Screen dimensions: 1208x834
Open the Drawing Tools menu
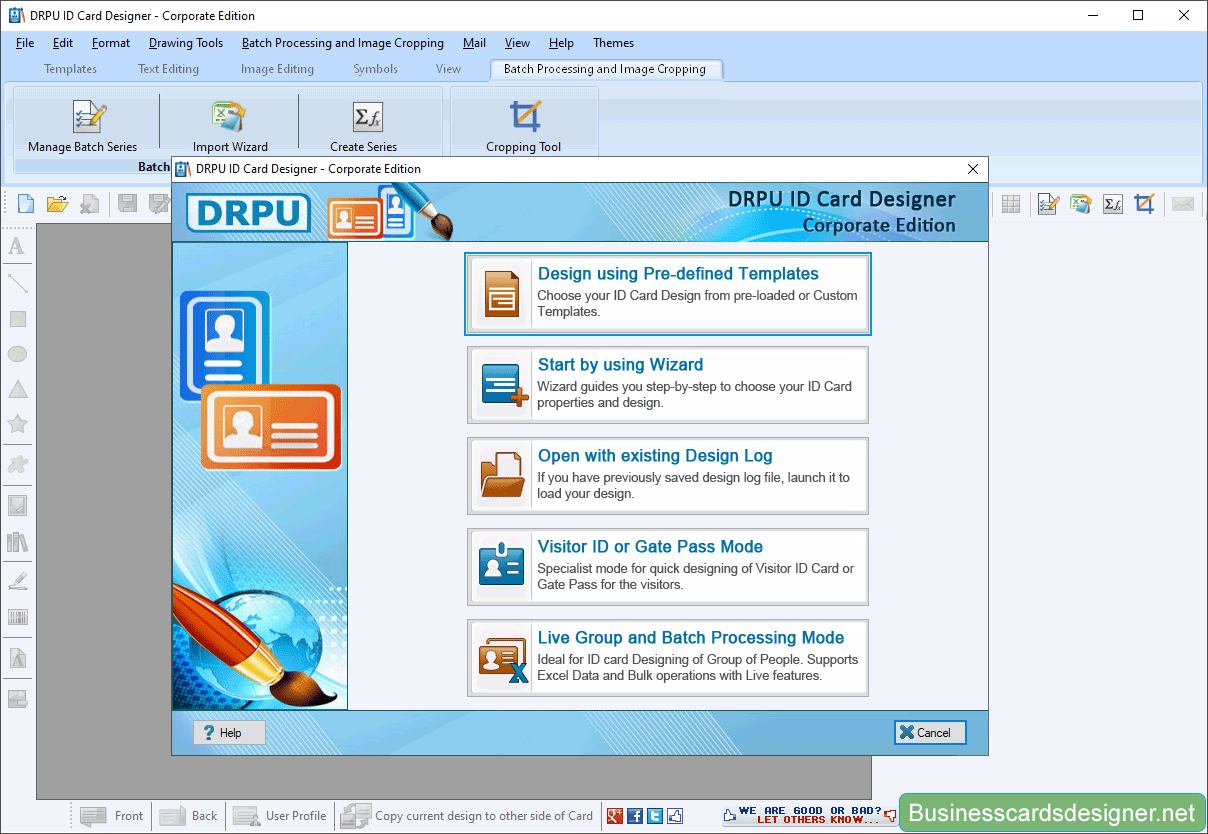(x=186, y=43)
